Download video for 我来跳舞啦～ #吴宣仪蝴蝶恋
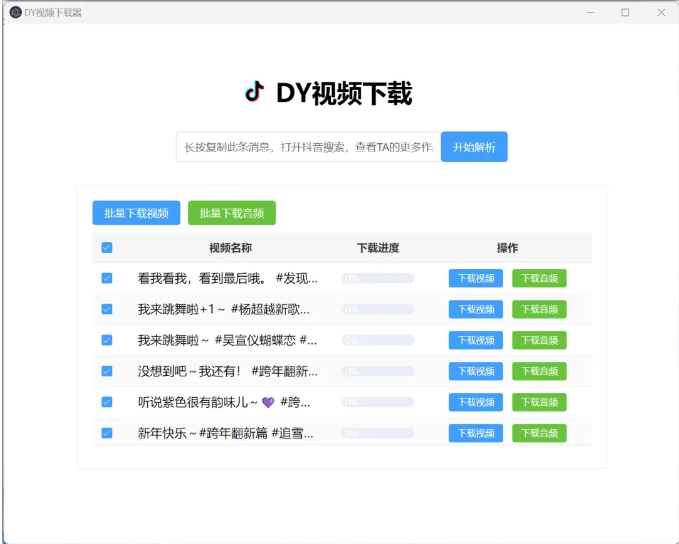The width and height of the screenshot is (679, 544). (476, 340)
